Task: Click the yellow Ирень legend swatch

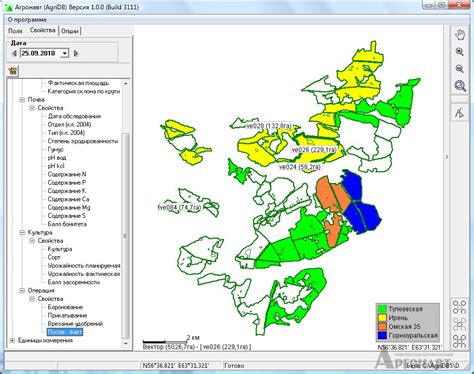Action: (382, 318)
